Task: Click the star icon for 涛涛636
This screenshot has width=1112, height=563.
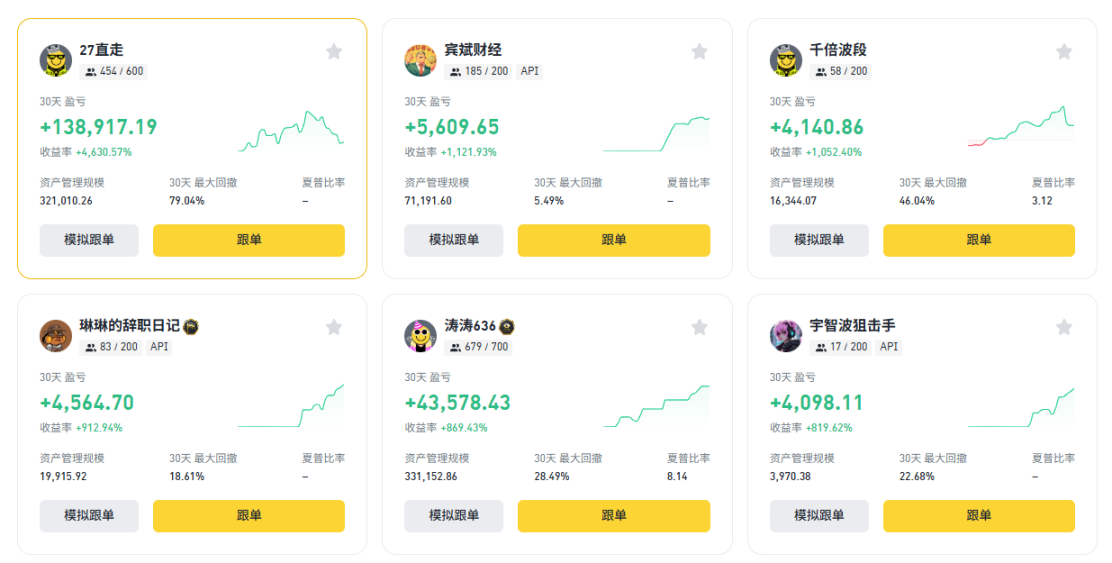Action: pos(699,327)
